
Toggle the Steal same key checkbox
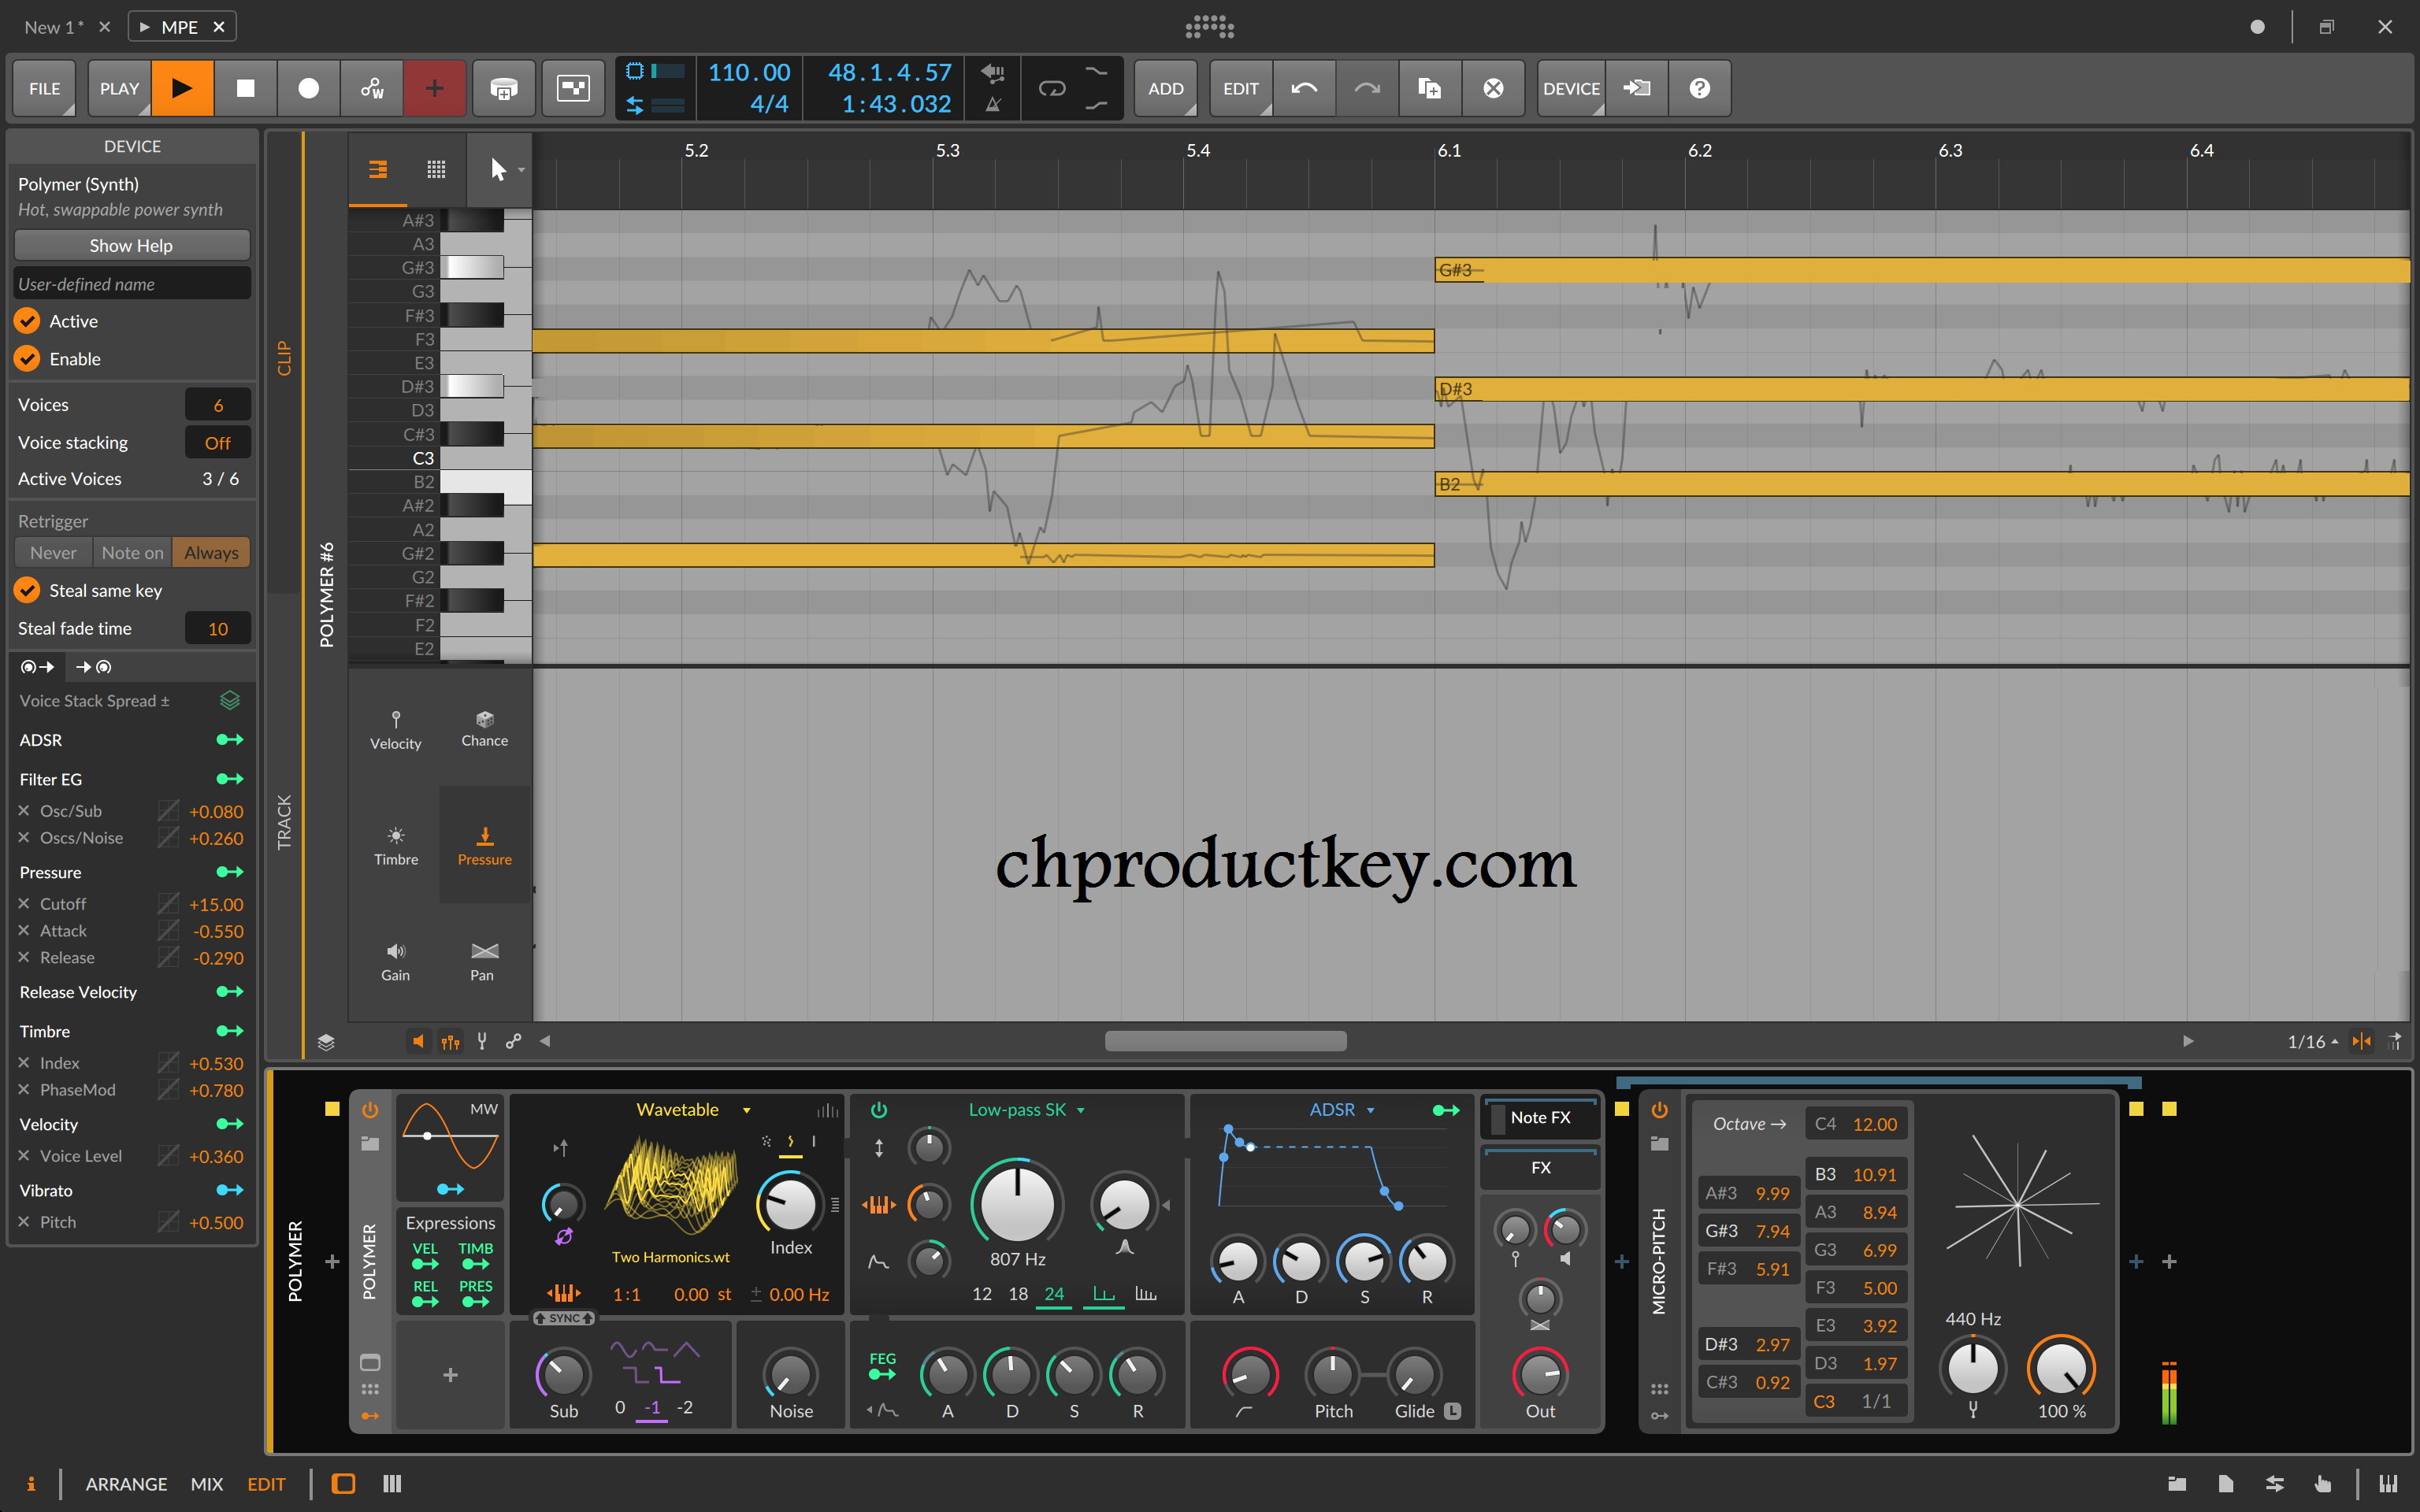pyautogui.click(x=27, y=590)
